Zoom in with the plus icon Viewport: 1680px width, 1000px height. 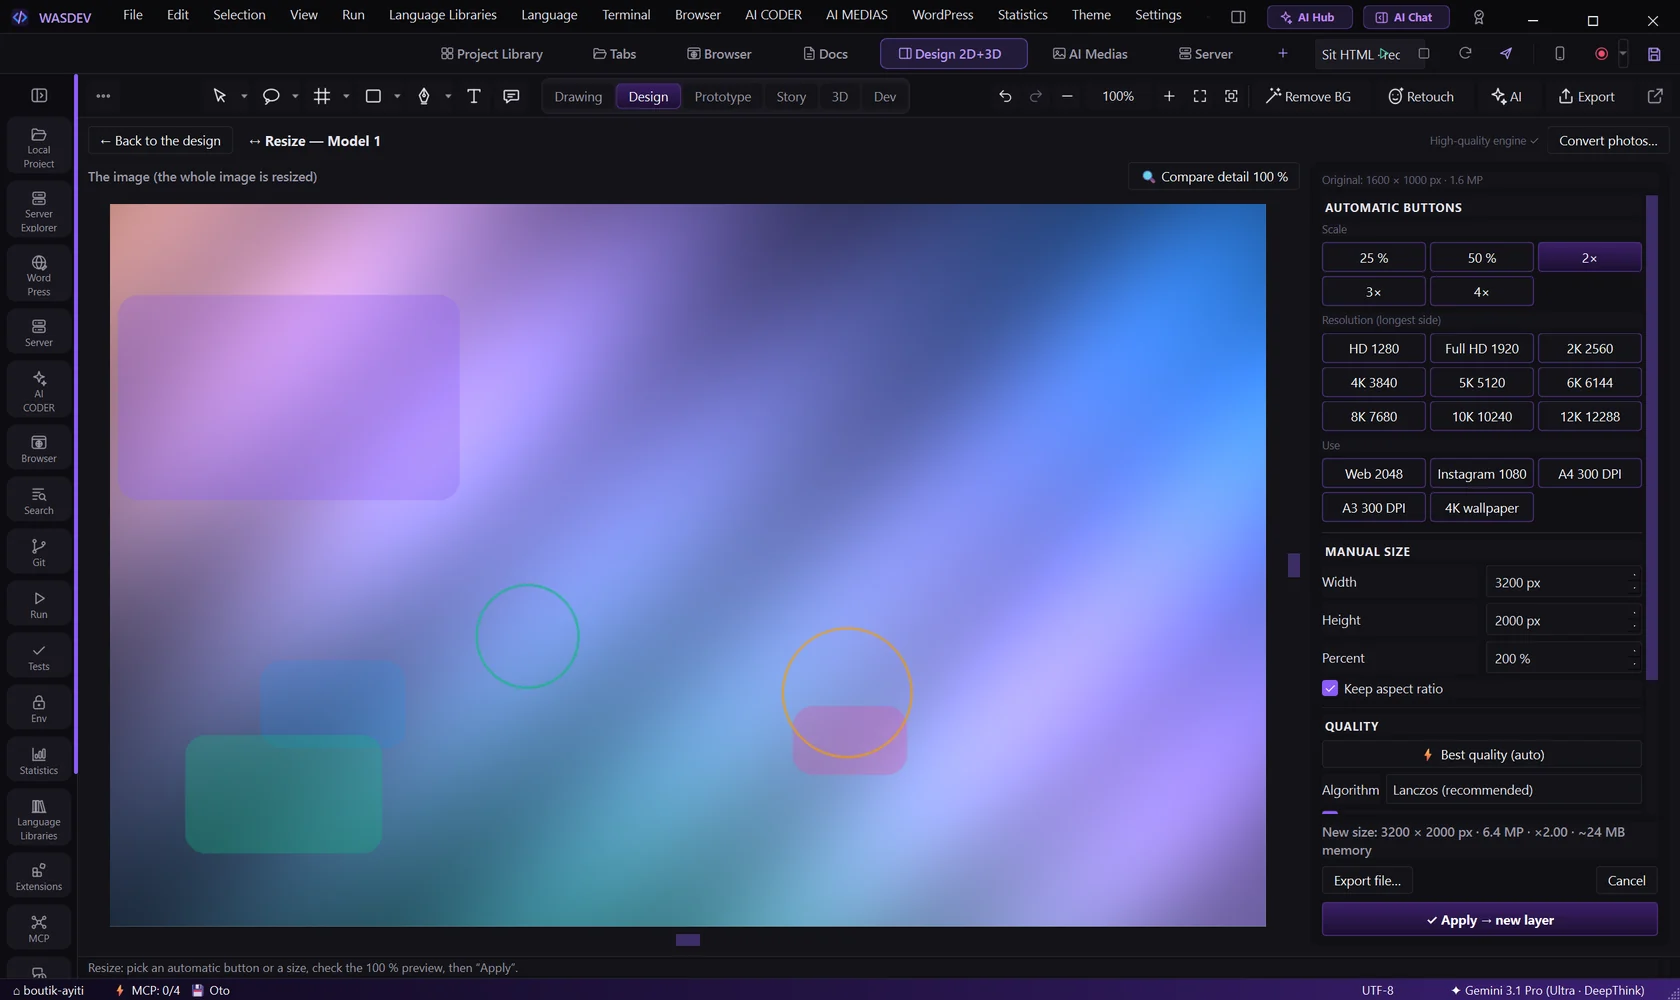pyautogui.click(x=1169, y=96)
